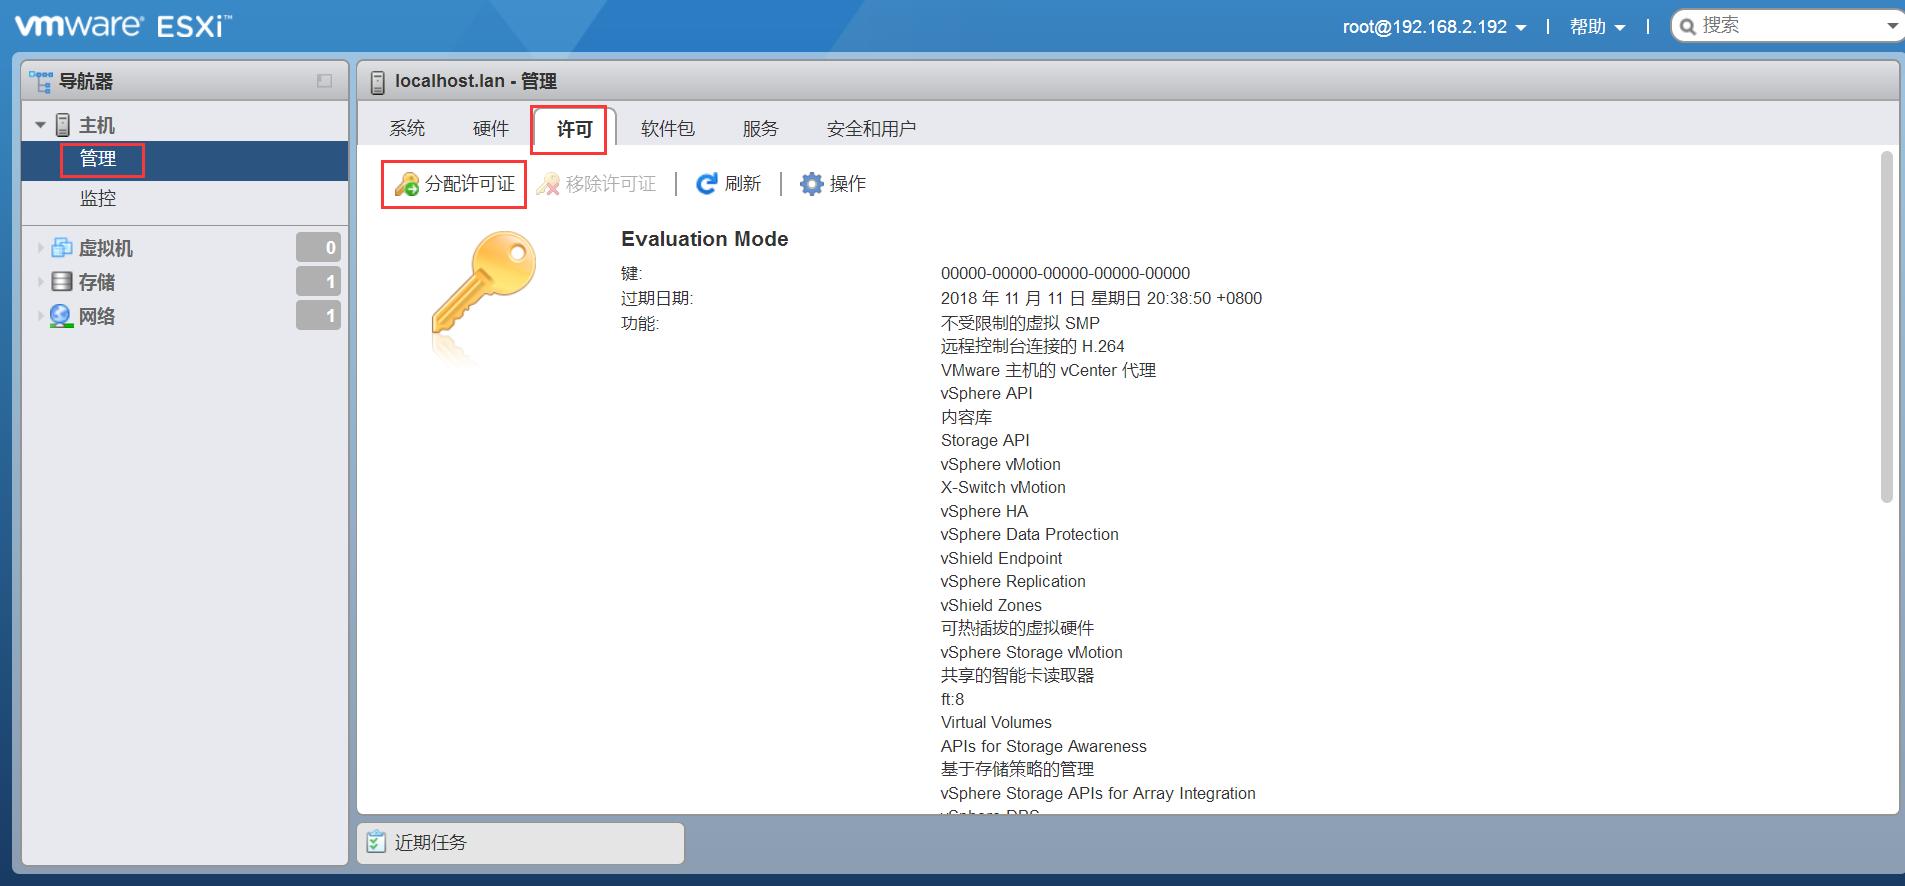Click the storage icon beside 存储

coord(62,281)
